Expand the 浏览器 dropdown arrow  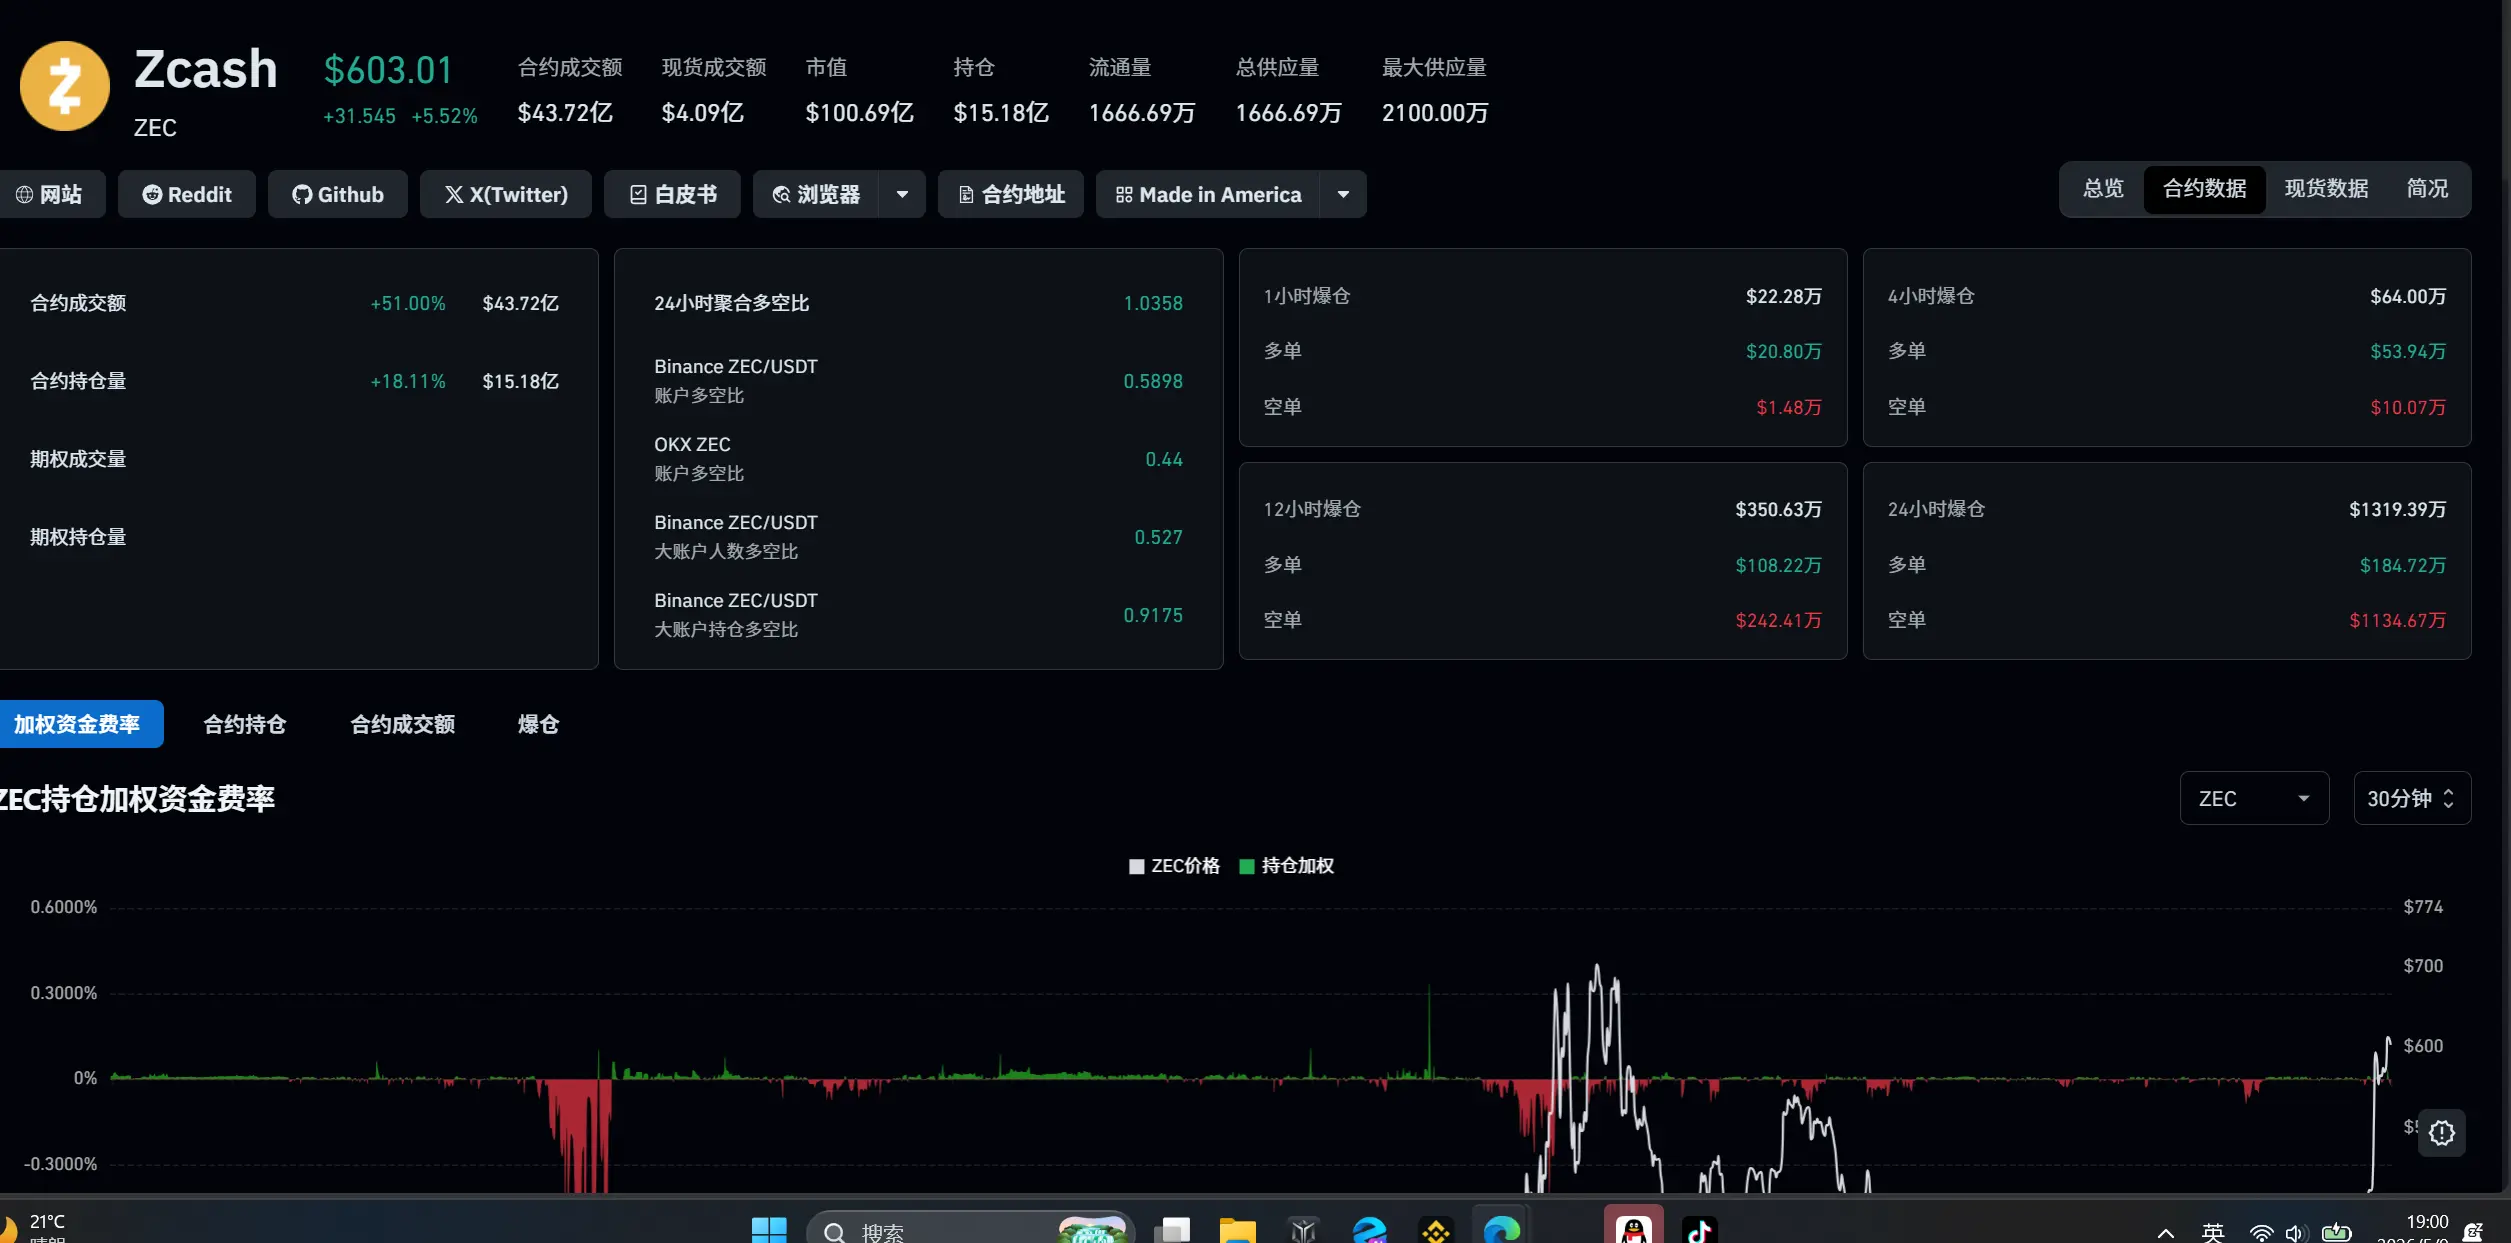pyautogui.click(x=902, y=194)
